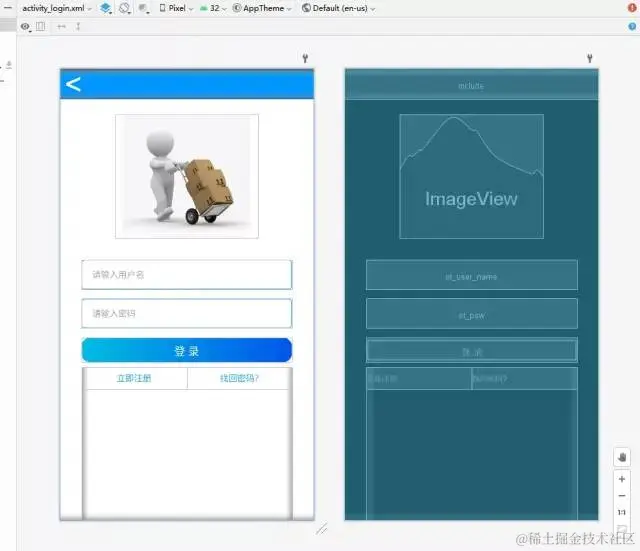
Task: Click the 找回密码? recover password link
Action: tap(239, 378)
